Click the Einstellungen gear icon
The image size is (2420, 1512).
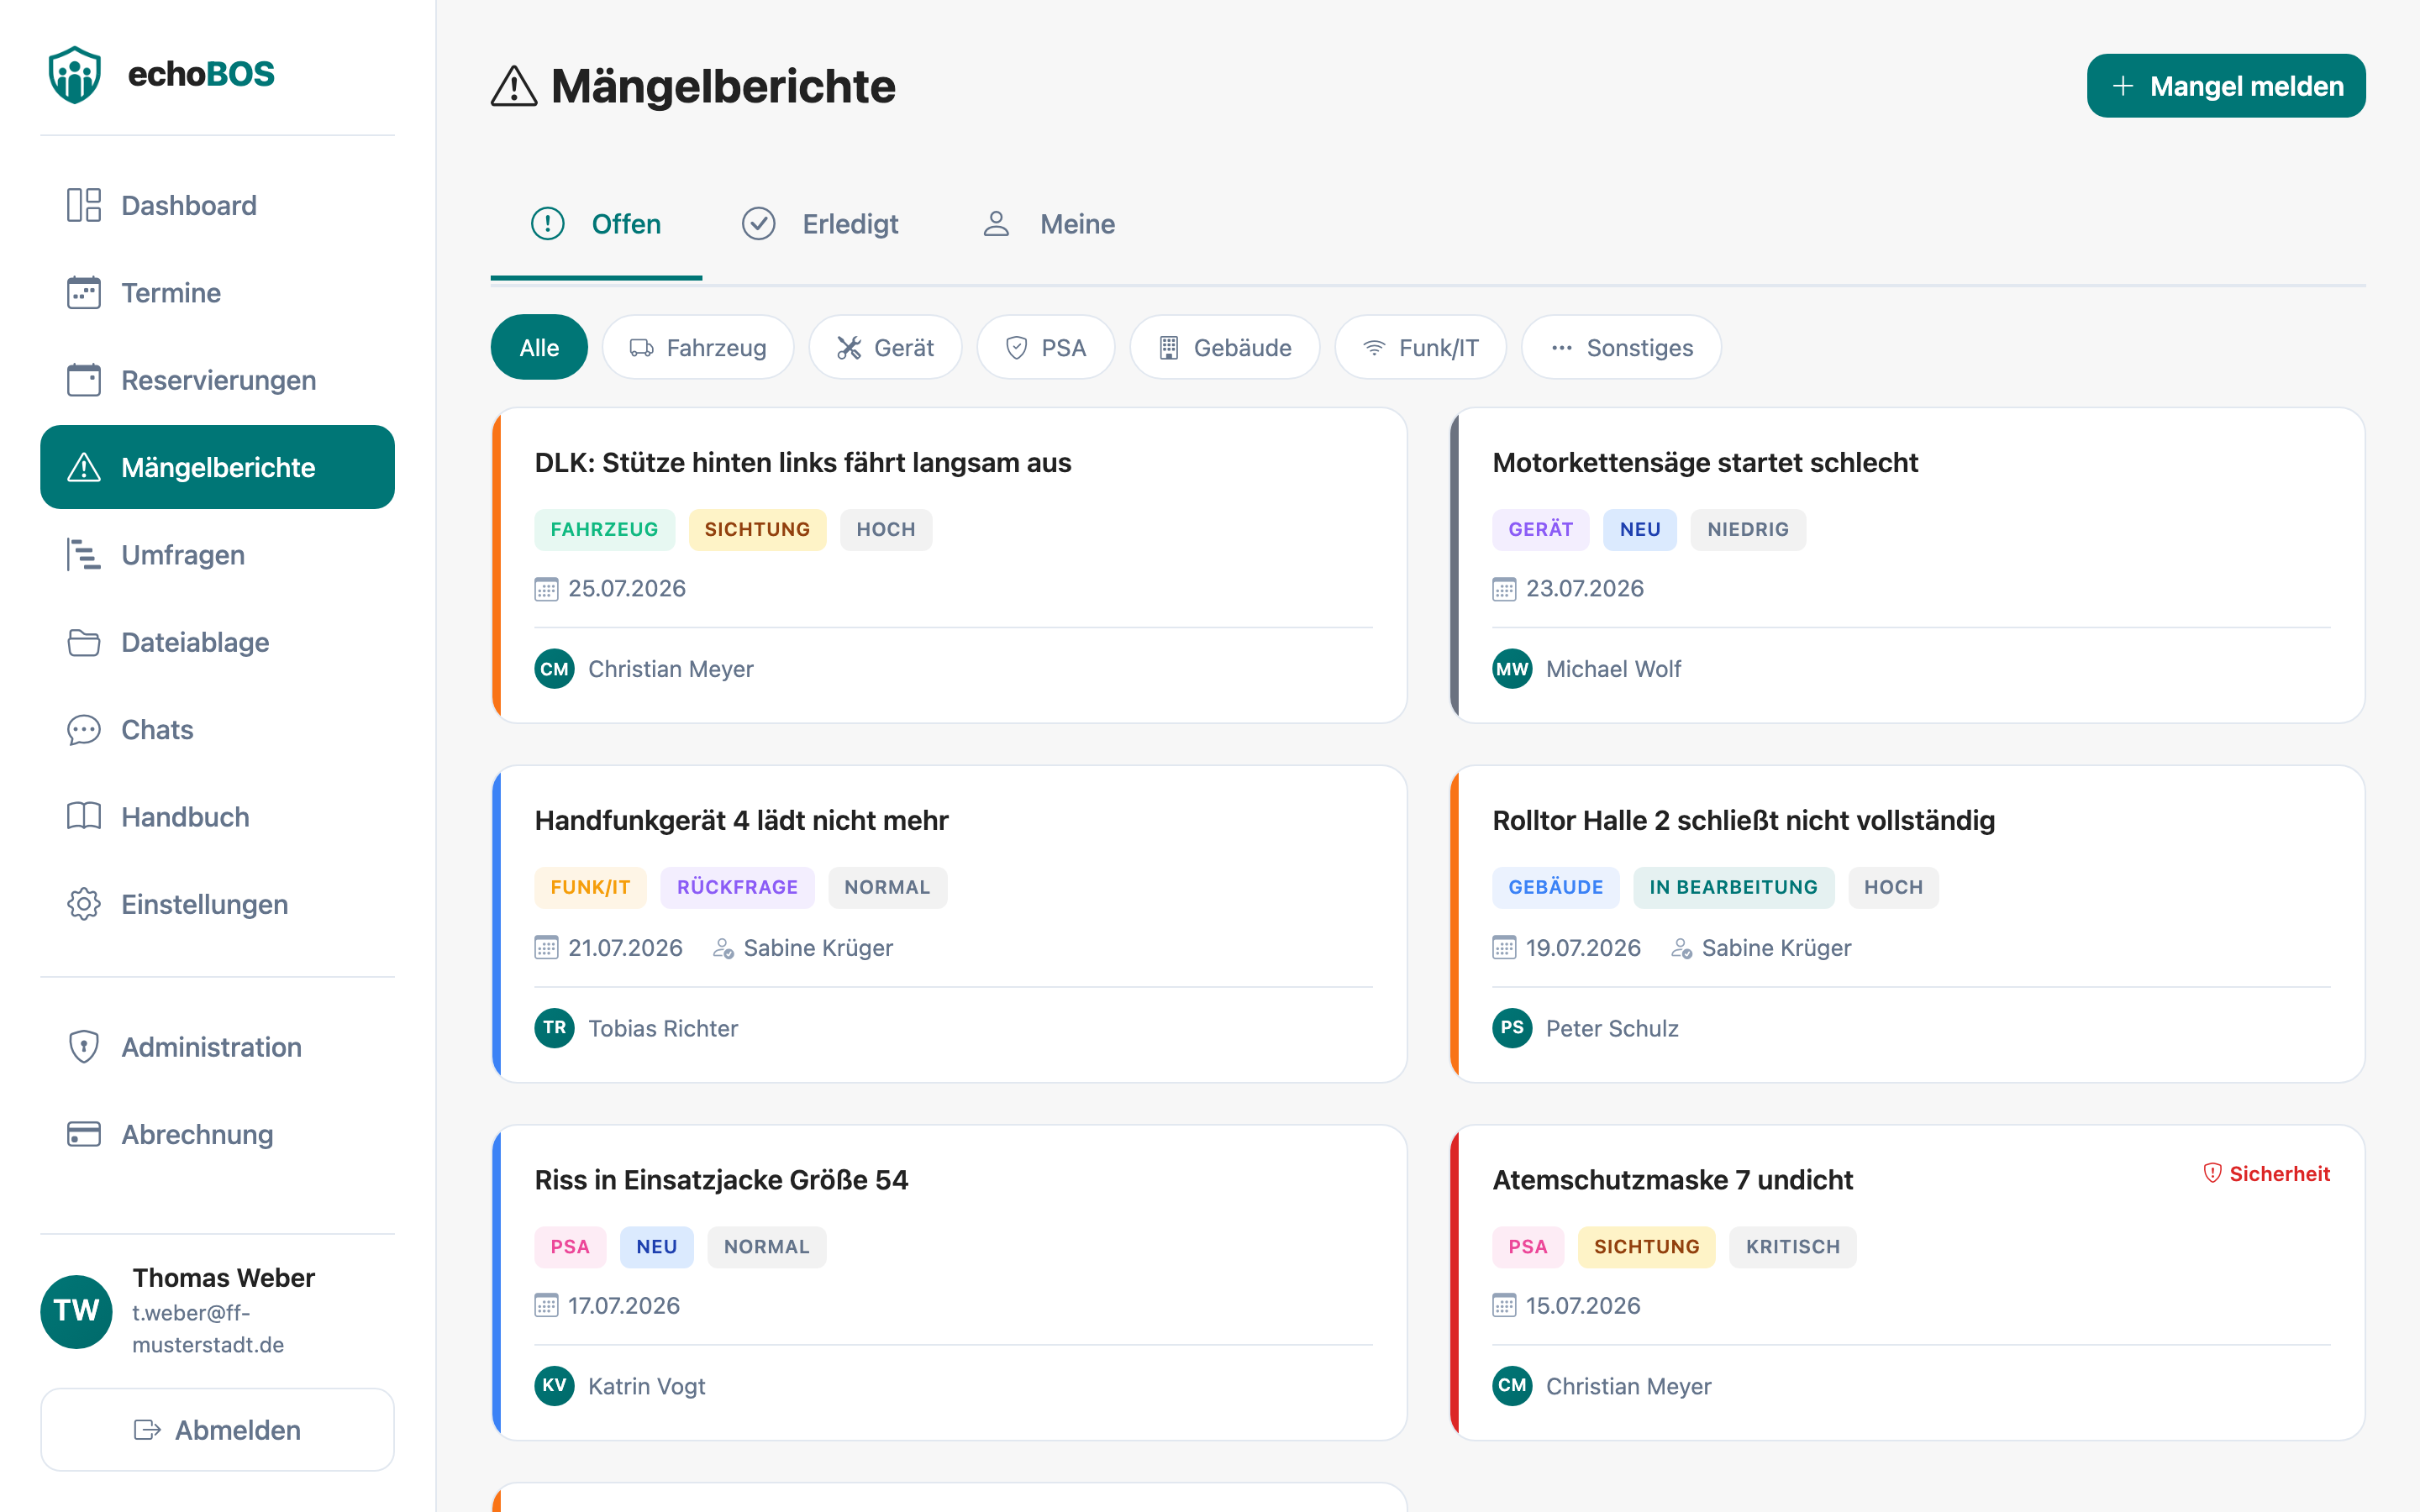click(84, 904)
